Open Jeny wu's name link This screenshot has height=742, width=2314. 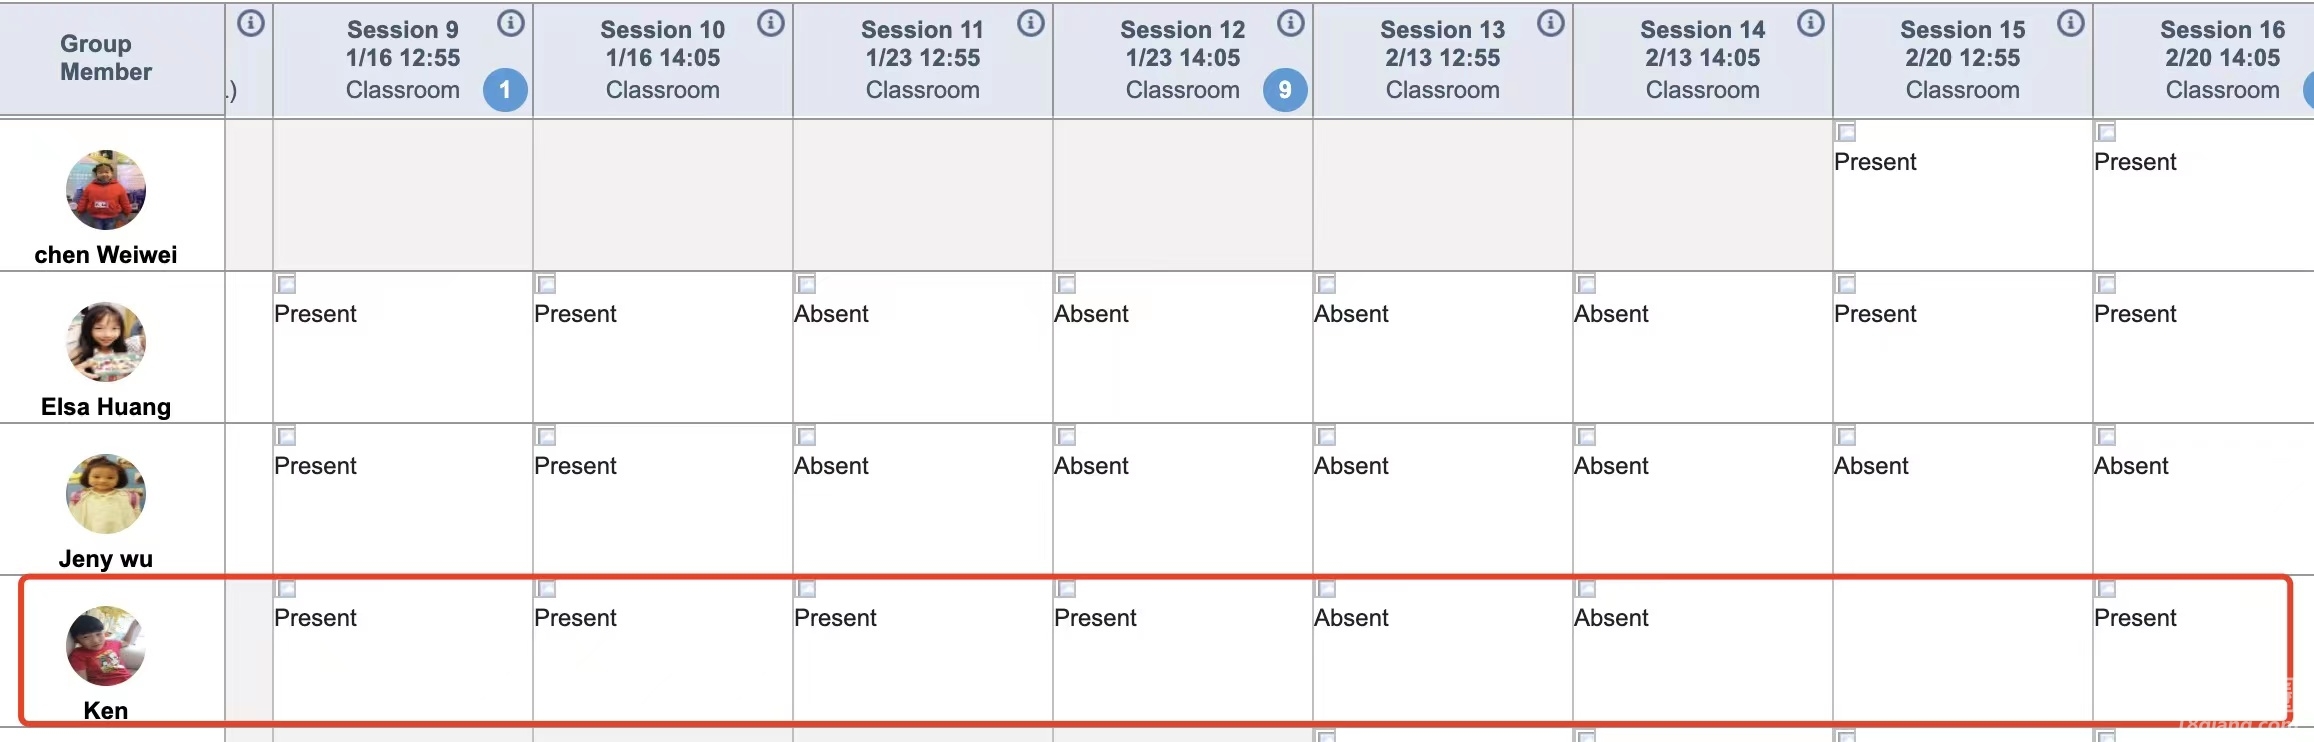[x=106, y=559]
